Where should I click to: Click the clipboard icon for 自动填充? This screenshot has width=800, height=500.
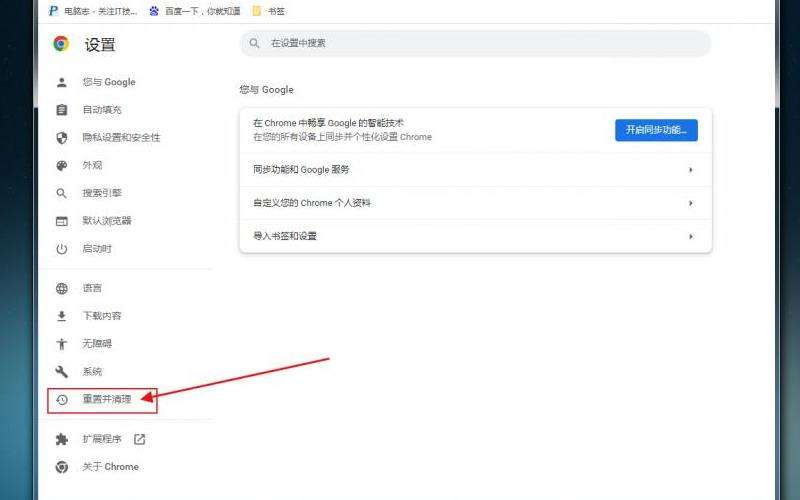(x=62, y=110)
